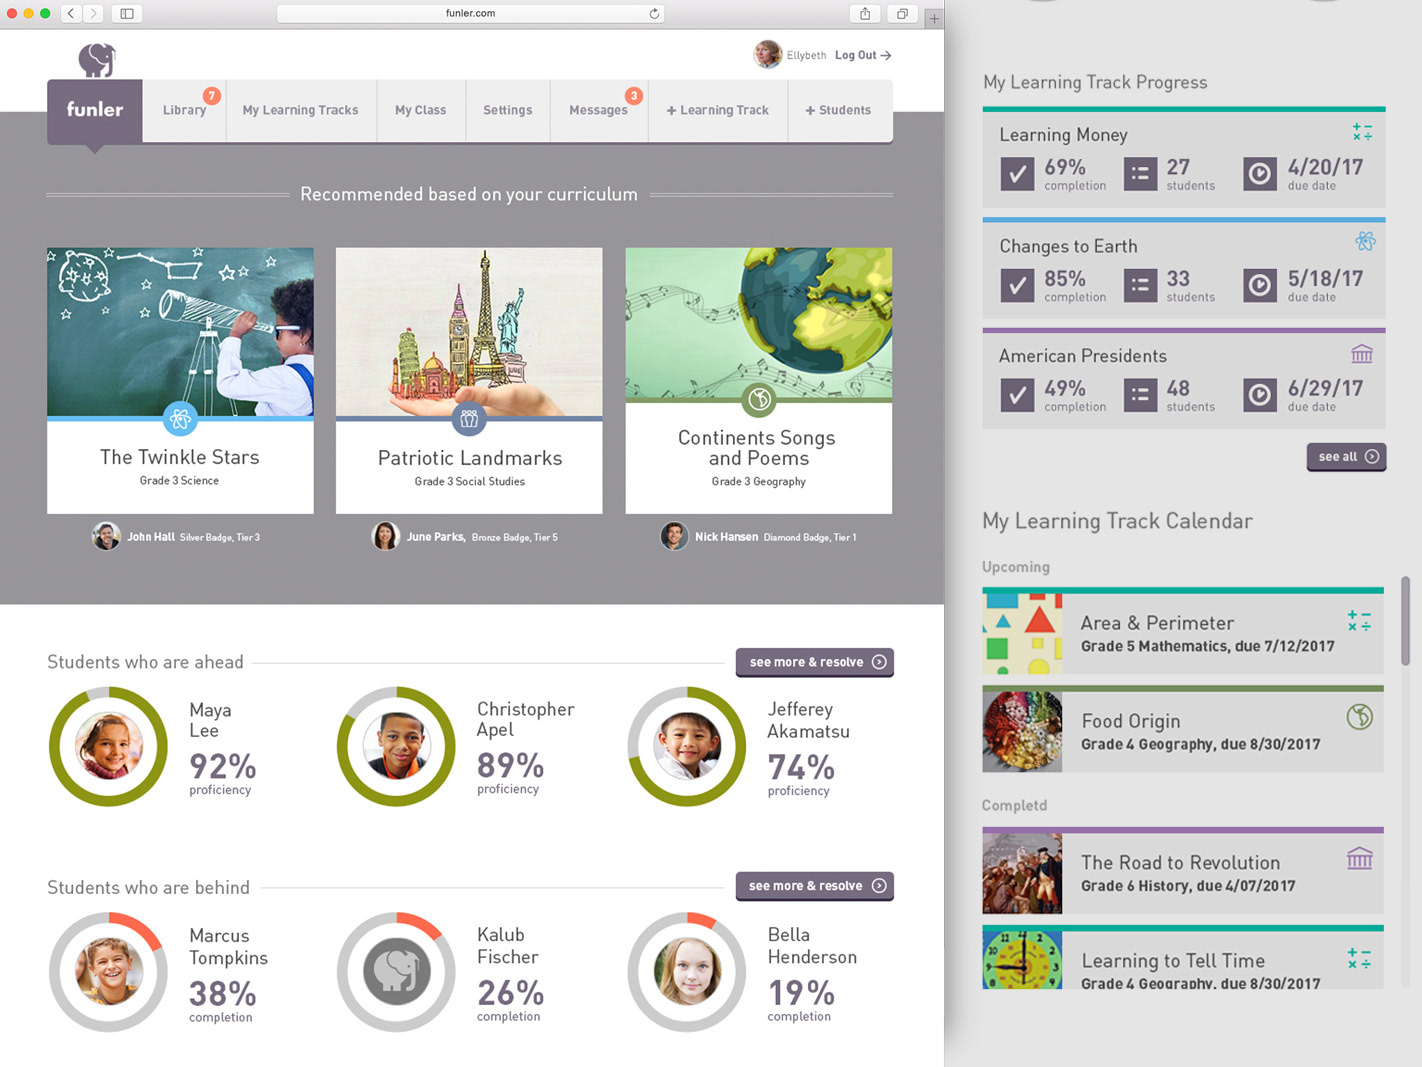Click the math symbols icon on Learning Money

[1362, 133]
